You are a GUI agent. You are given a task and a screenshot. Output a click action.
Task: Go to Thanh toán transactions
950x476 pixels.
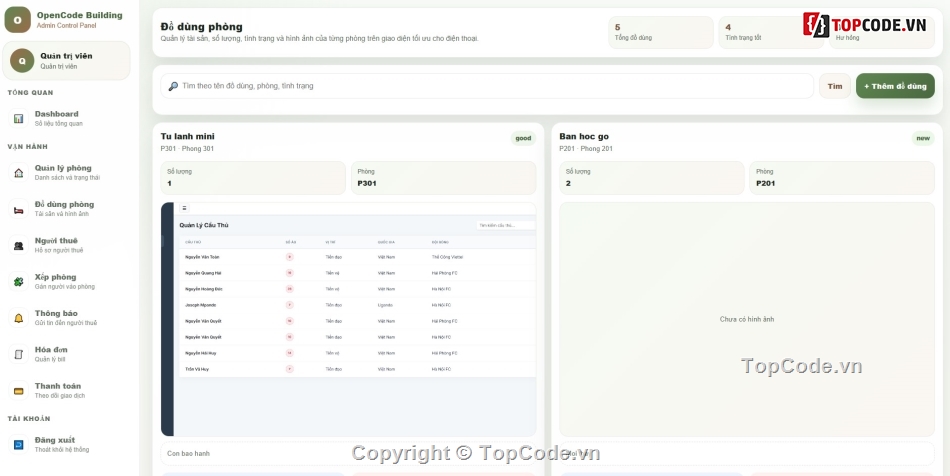tap(69, 391)
